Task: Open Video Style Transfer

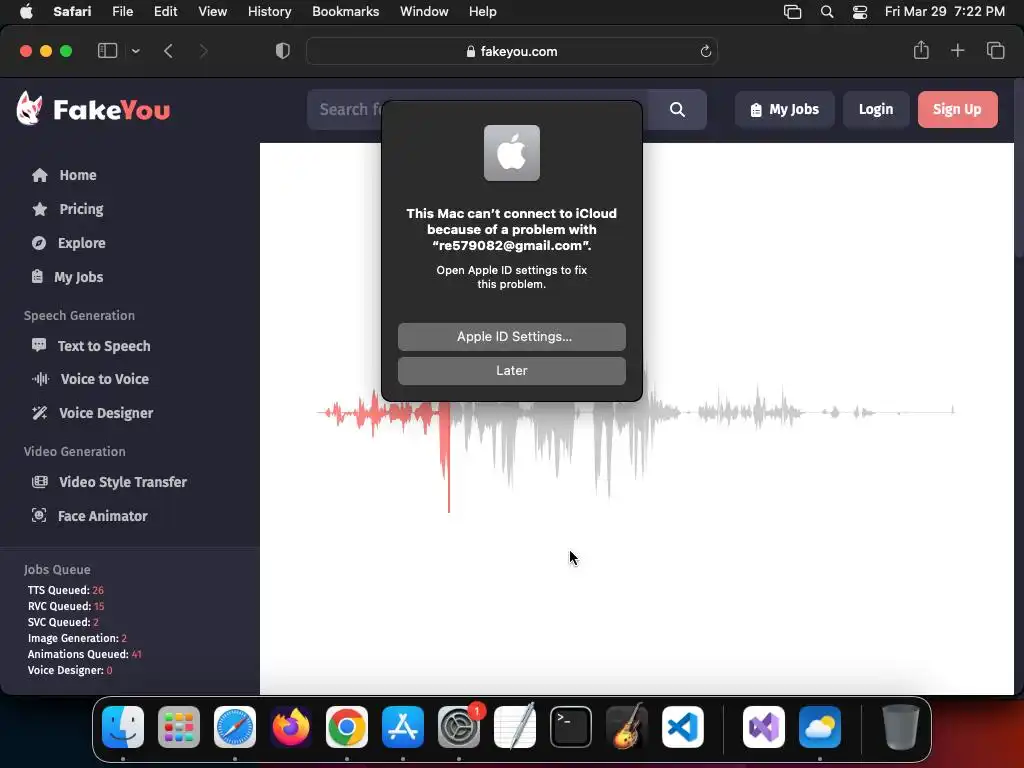Action: pyautogui.click(x=109, y=482)
